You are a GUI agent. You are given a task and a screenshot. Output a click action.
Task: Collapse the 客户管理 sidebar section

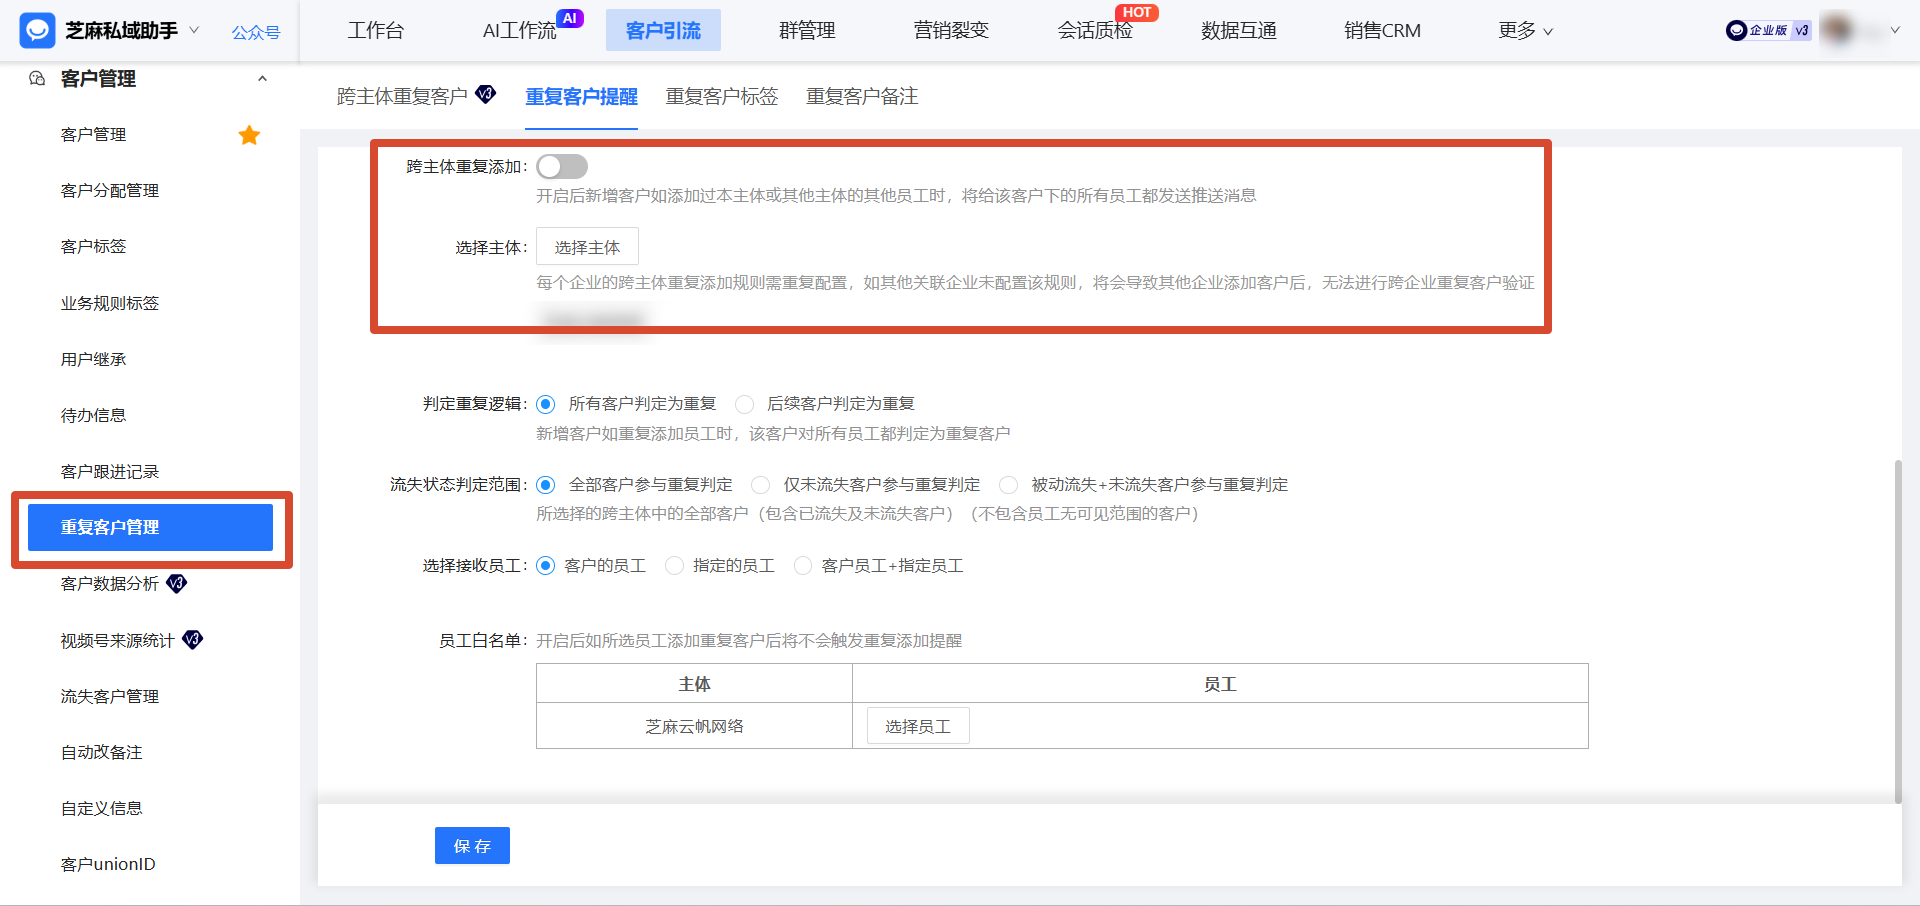point(262,78)
